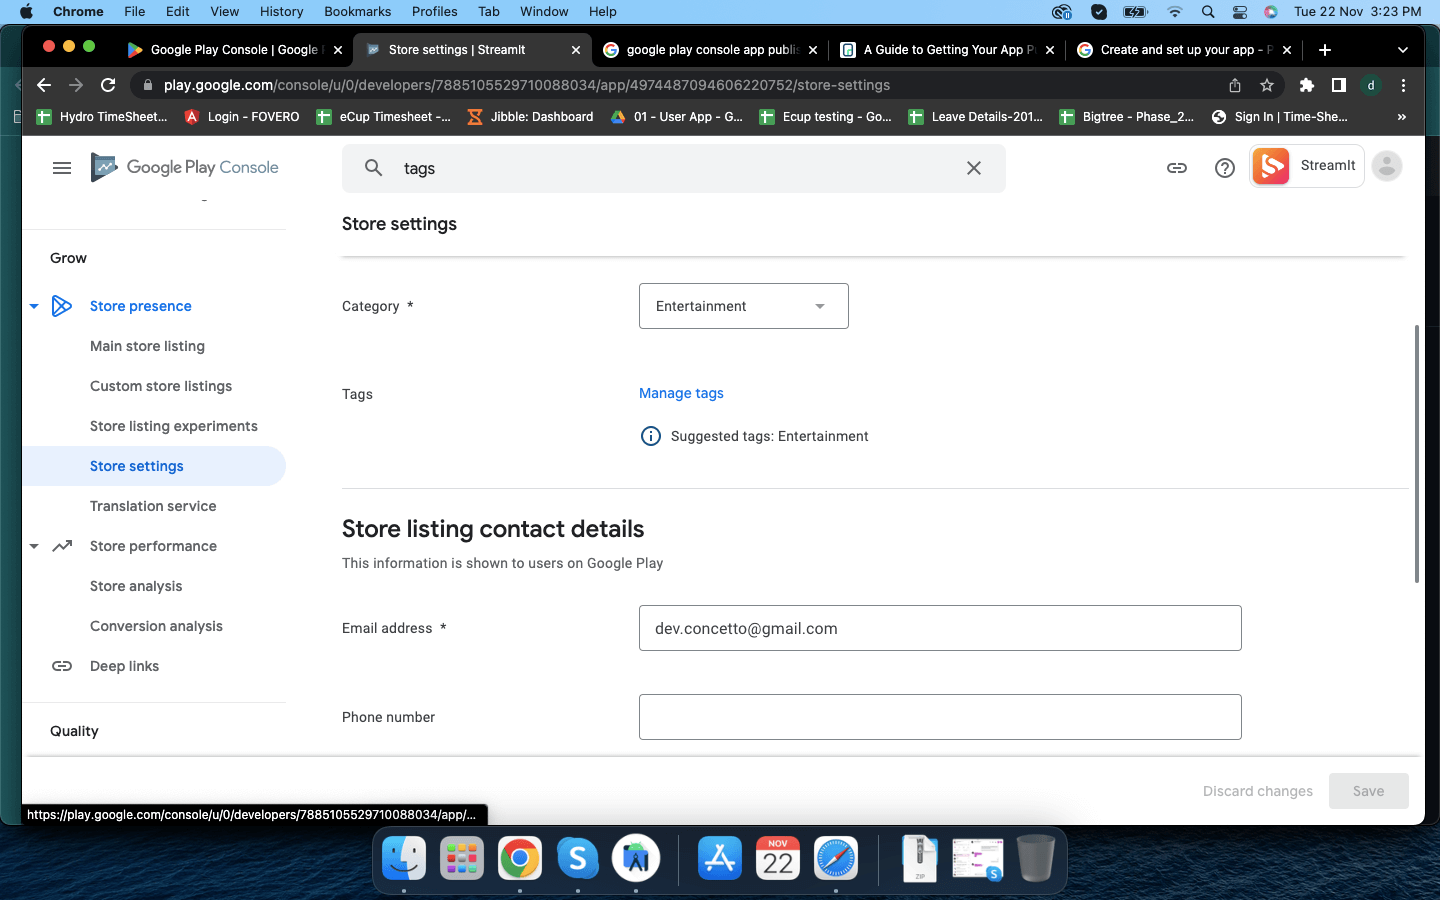
Task: Switch to the Google Play Console tab
Action: [x=235, y=50]
